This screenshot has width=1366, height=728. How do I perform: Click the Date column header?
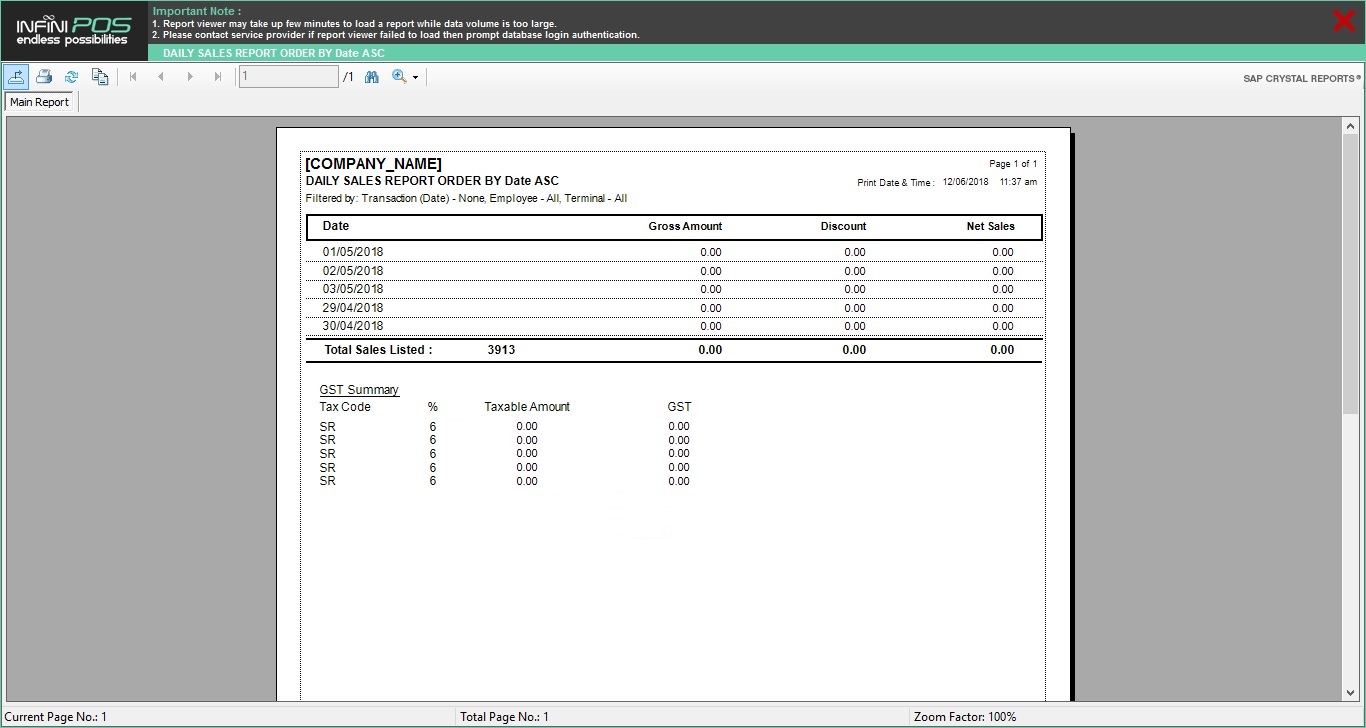click(x=336, y=226)
